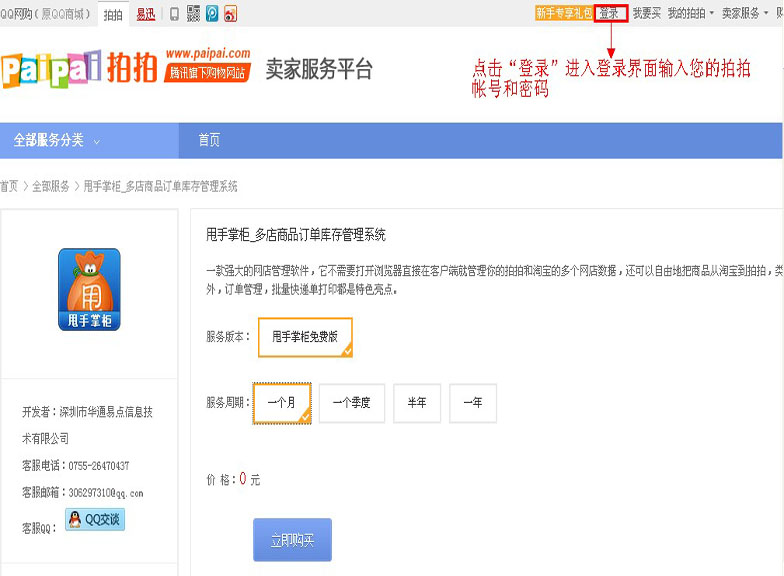Select the 甩手掌柜免费版 service version
The height and width of the screenshot is (576, 784).
point(305,337)
